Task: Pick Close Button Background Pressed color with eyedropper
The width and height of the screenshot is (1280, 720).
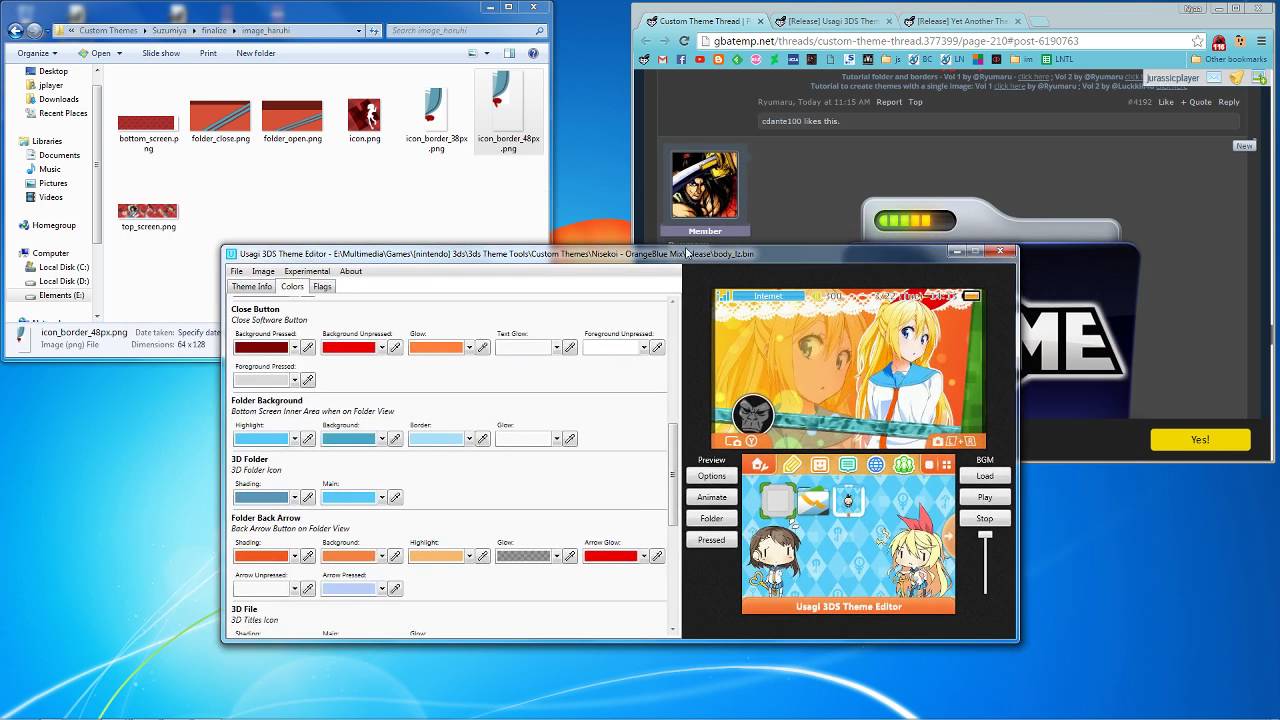Action: pyautogui.click(x=308, y=348)
